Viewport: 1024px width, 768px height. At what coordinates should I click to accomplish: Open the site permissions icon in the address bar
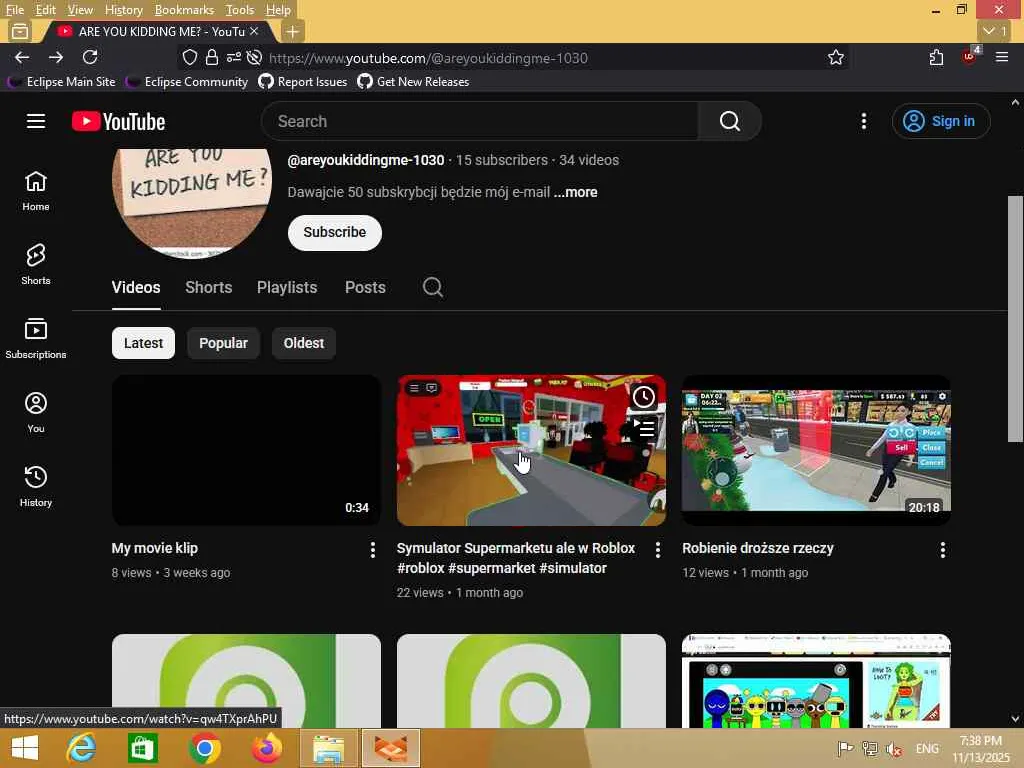pyautogui.click(x=233, y=57)
